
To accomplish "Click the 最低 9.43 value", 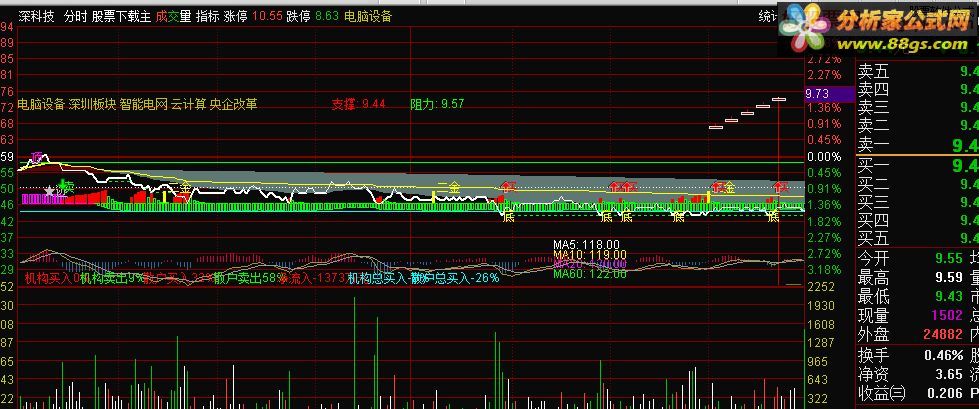I will [949, 296].
